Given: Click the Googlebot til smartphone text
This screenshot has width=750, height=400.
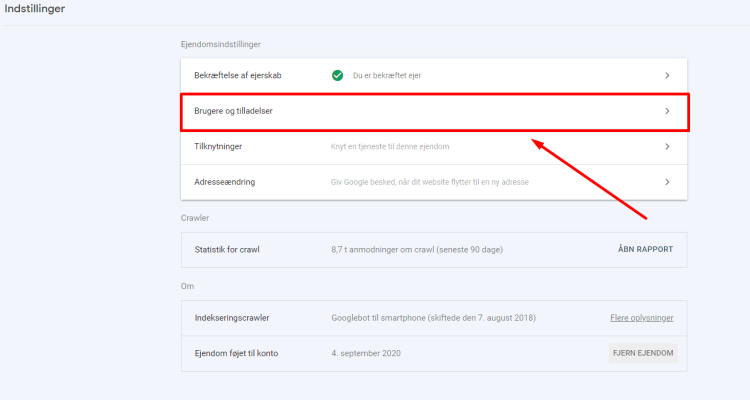Looking at the screenshot, I should pyautogui.click(x=433, y=318).
